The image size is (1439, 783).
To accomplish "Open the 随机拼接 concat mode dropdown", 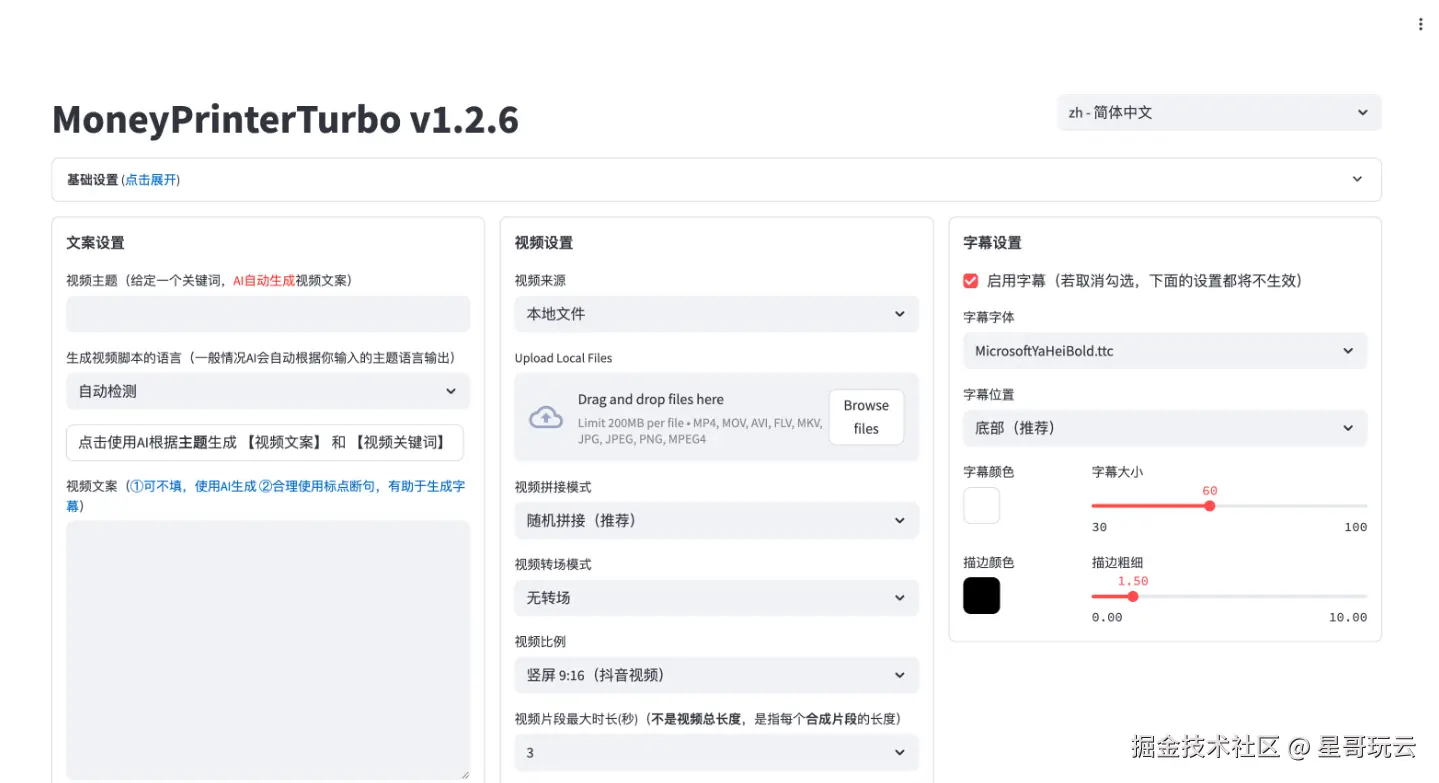I will [x=716, y=520].
